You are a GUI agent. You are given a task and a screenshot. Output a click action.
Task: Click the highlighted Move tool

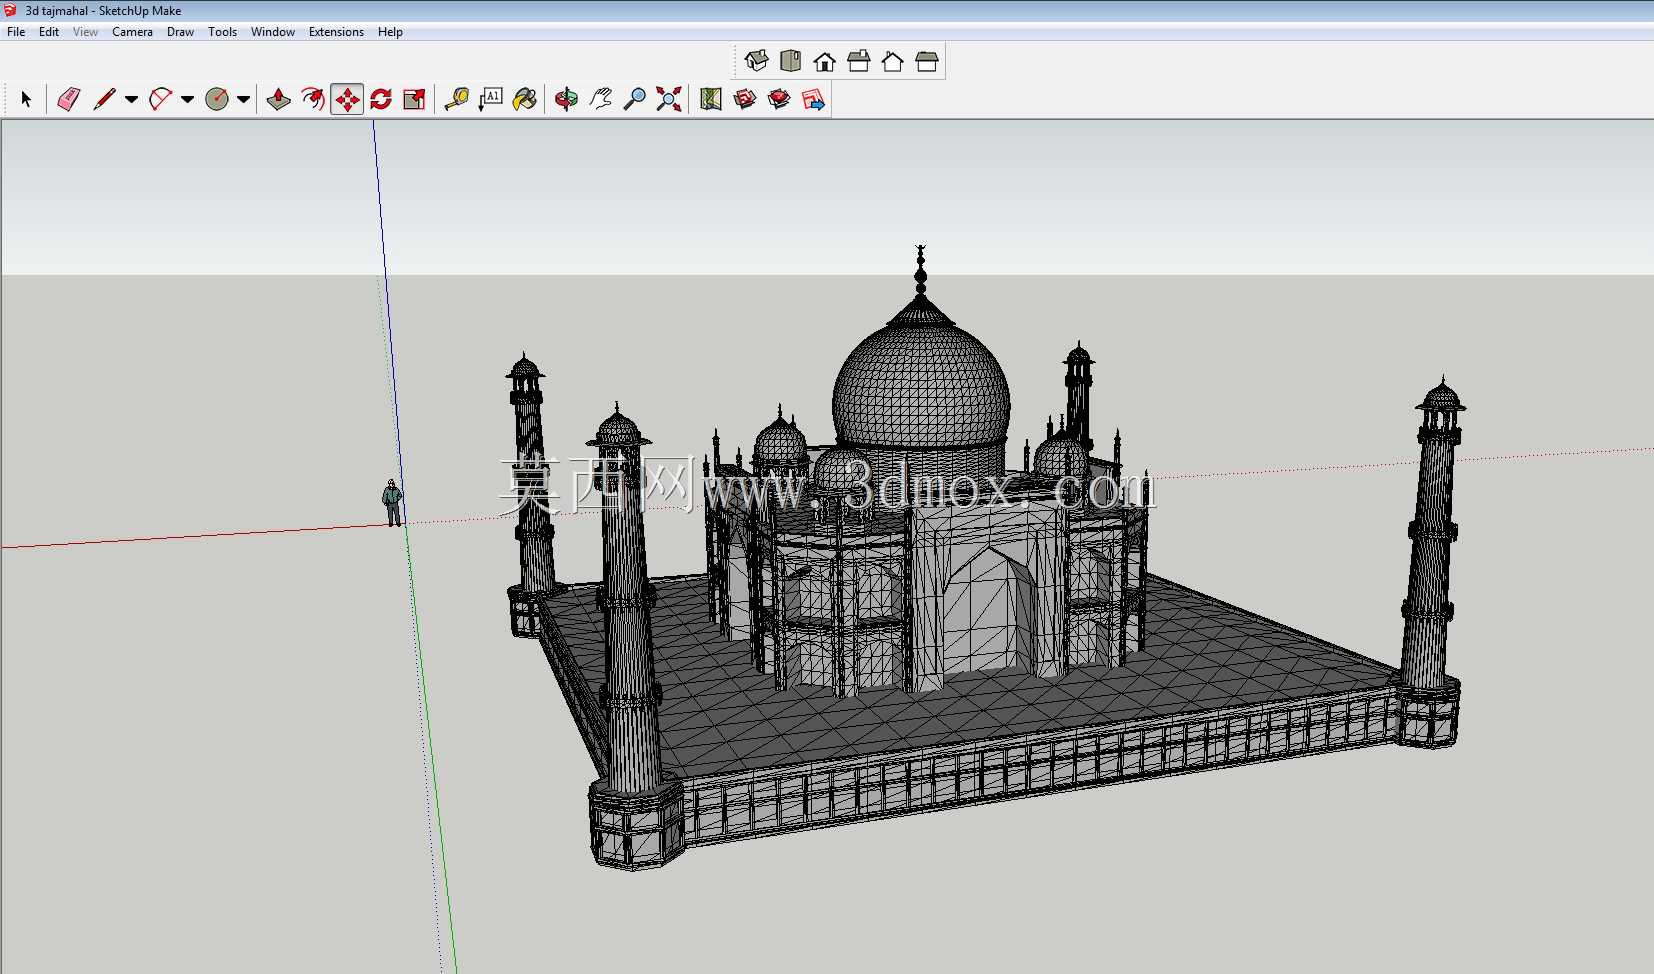click(x=347, y=99)
